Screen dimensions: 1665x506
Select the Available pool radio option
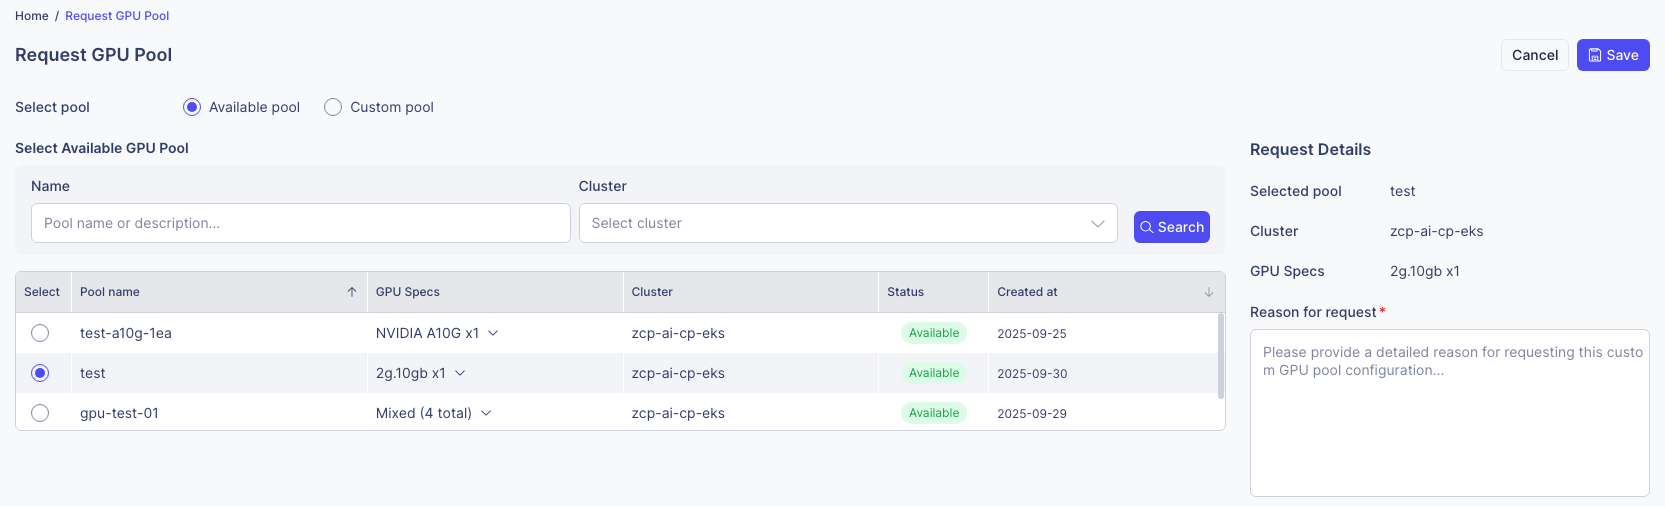tap(192, 107)
